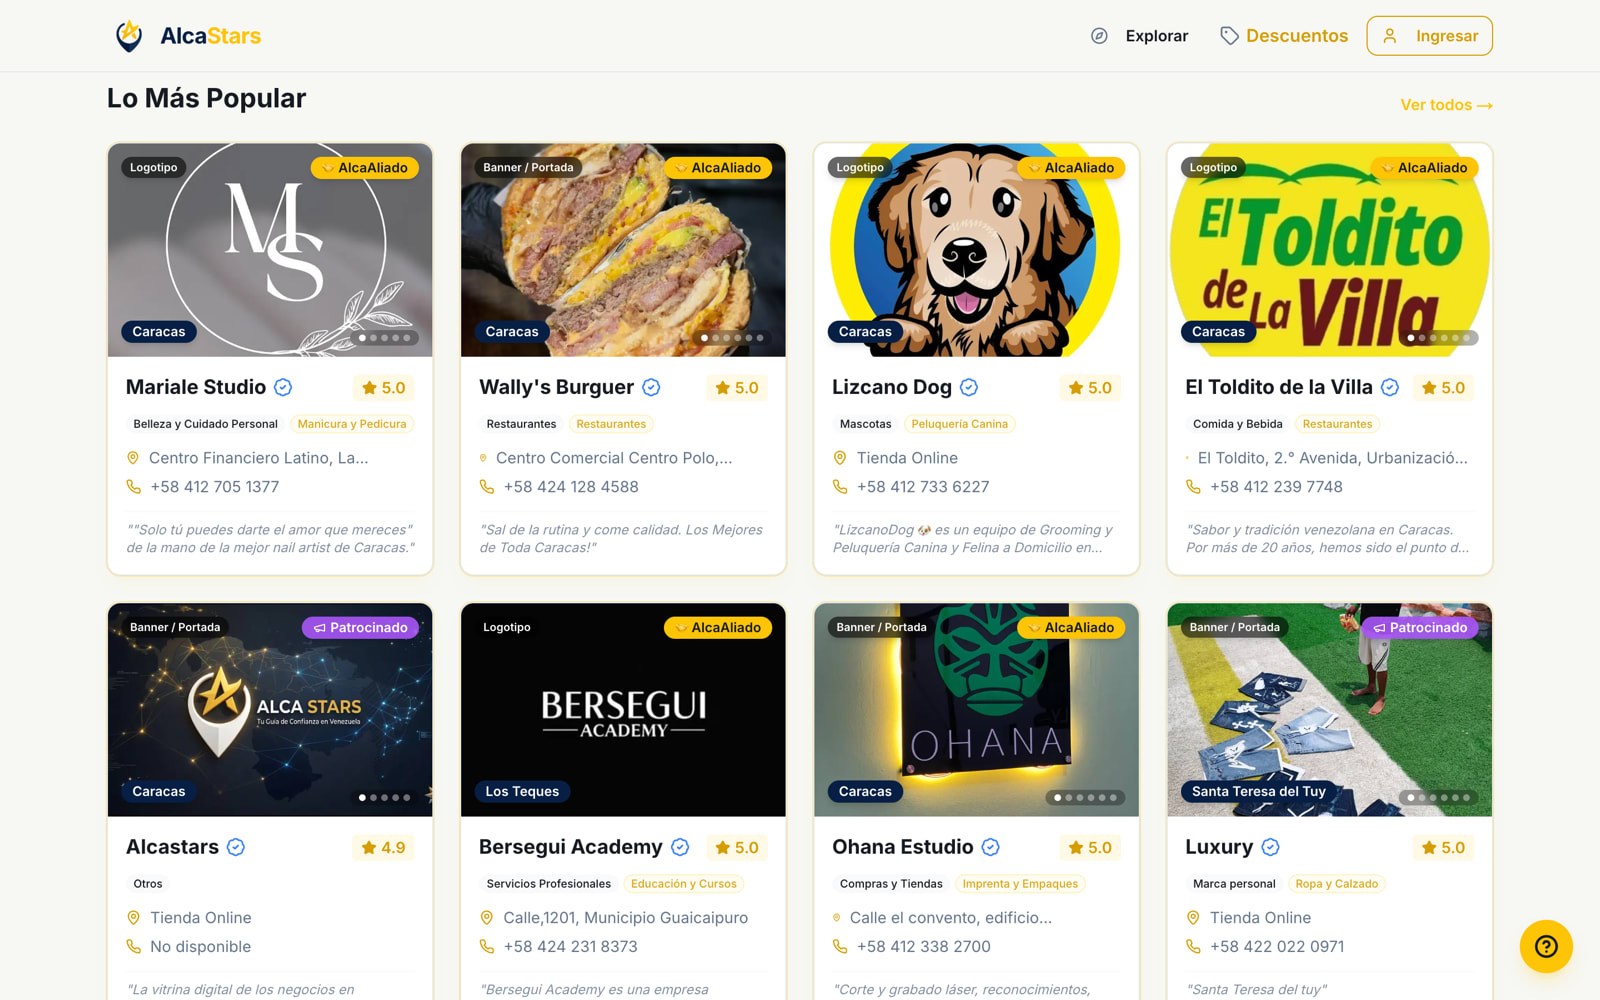This screenshot has width=1600, height=1000.
Task: Click carousel dots on Mariale Studio image
Action: [x=385, y=338]
